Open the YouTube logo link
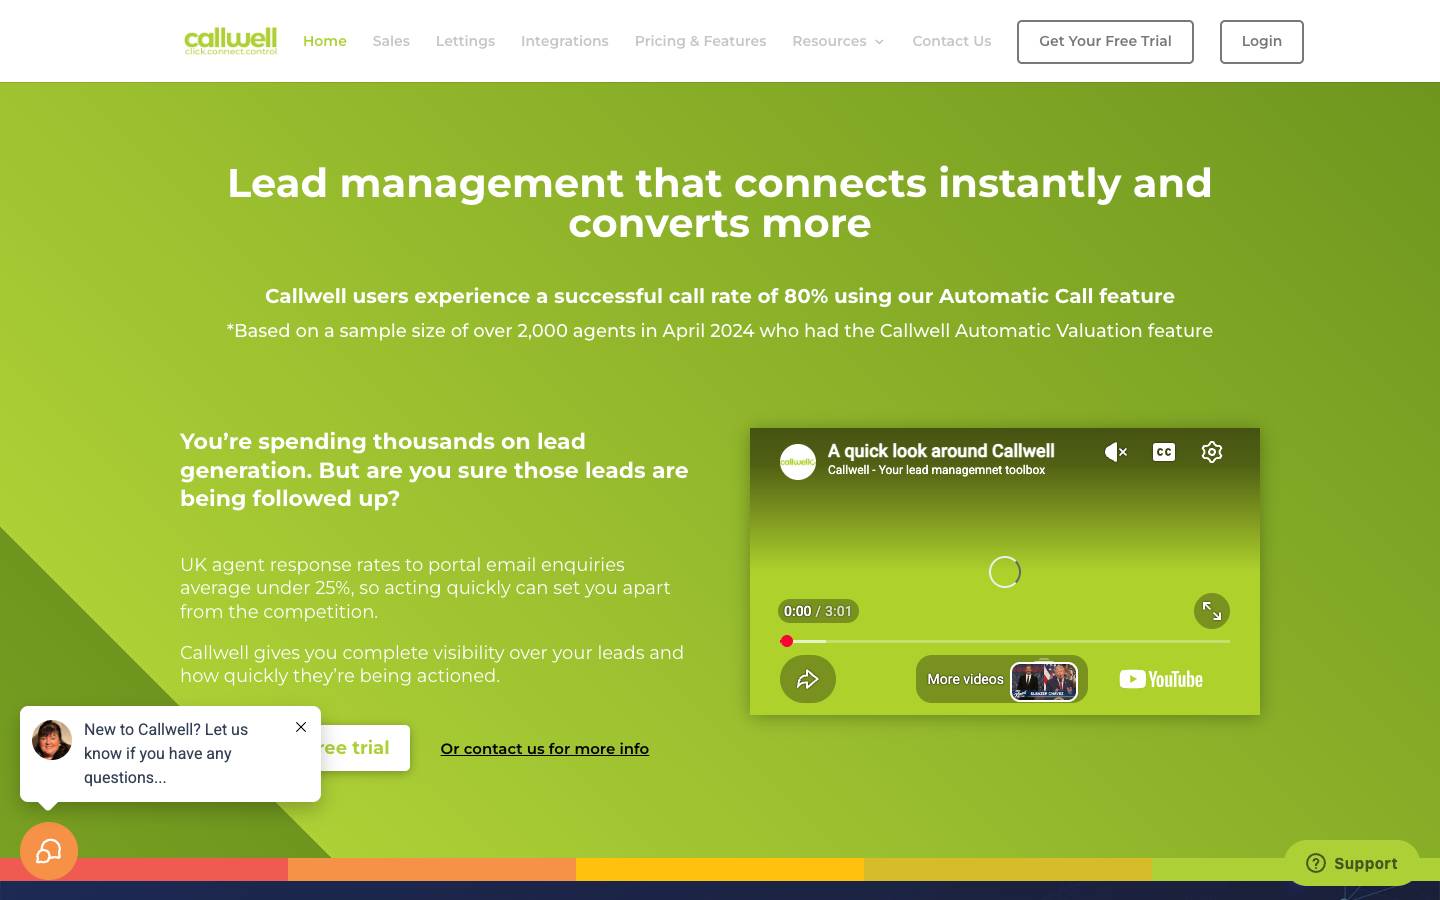Viewport: 1440px width, 900px height. [1161, 679]
